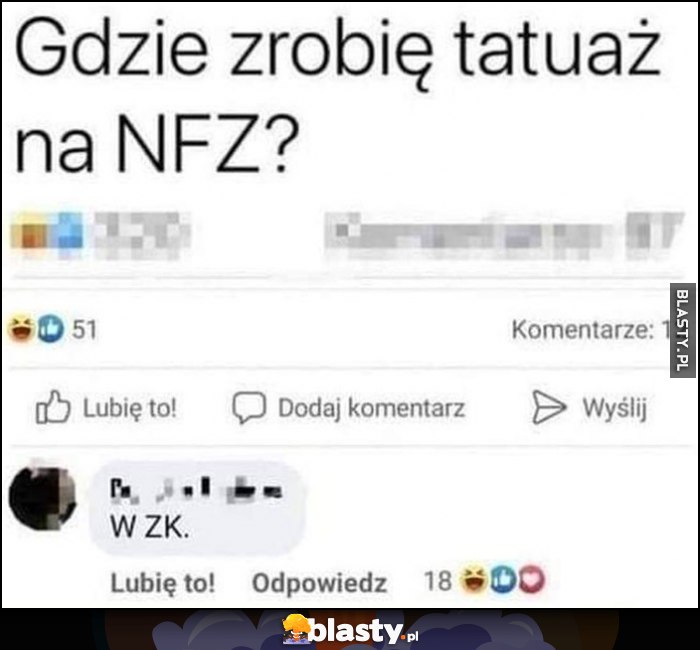Click Lubię to! under the comment
This screenshot has height=650, width=700.
tap(163, 583)
